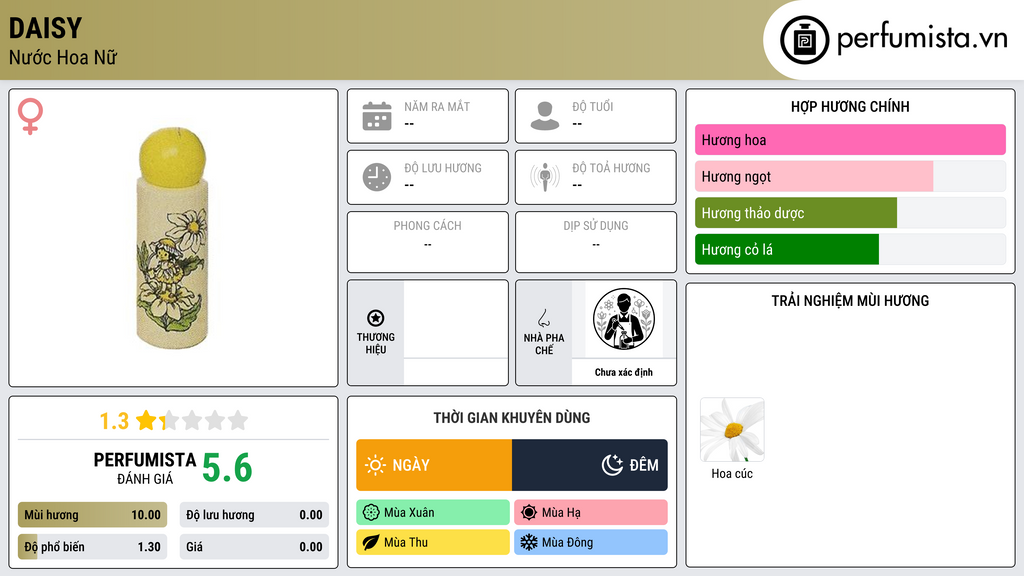Click the perfumer avatar illustration
The image size is (1024, 576).
click(624, 319)
